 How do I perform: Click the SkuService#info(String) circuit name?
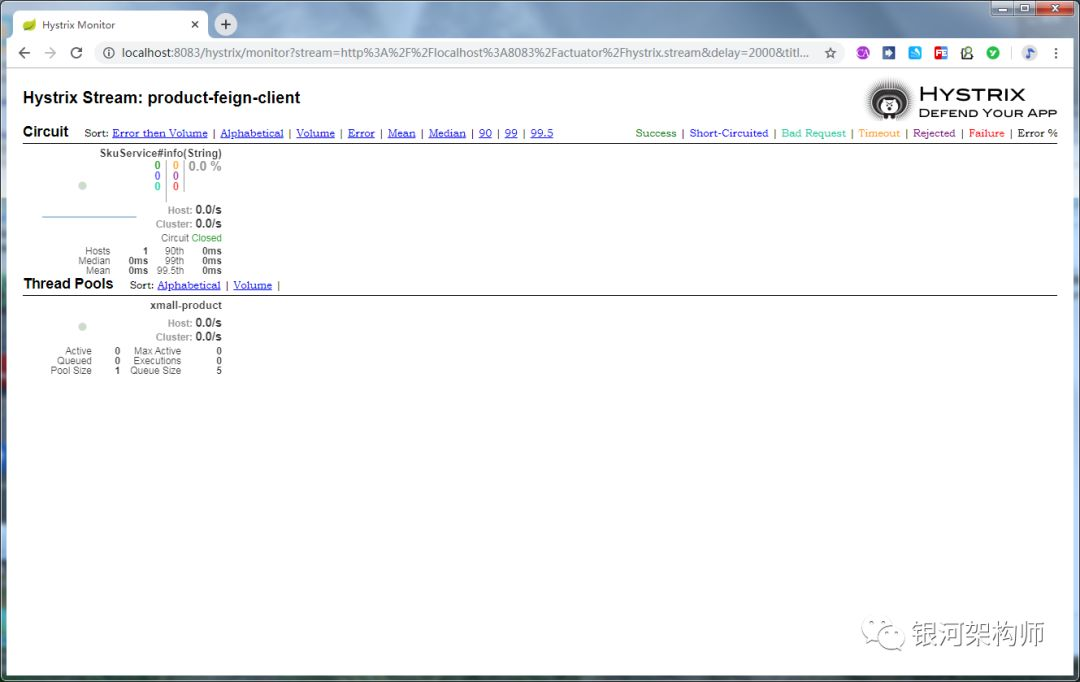point(160,153)
